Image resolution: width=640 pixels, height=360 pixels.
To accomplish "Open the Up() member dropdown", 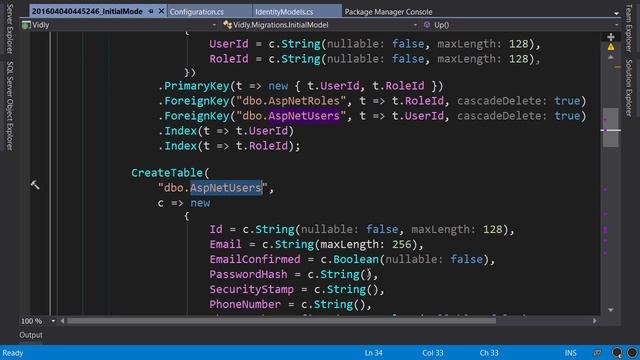I will (x=616, y=25).
